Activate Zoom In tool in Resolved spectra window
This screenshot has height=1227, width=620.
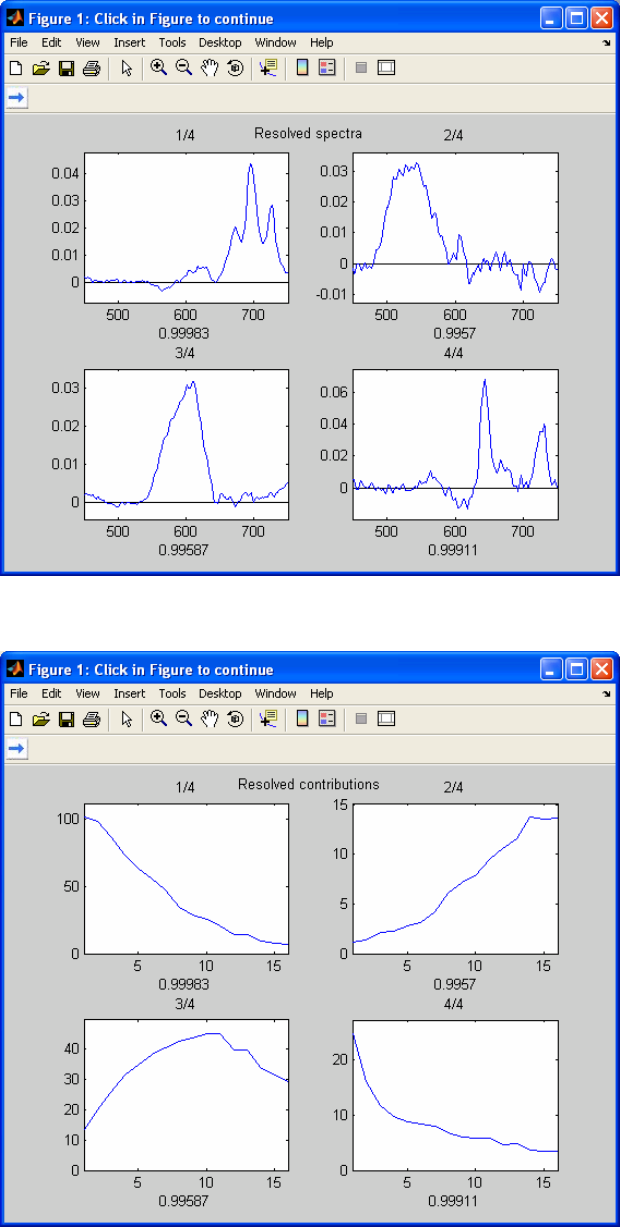[159, 69]
